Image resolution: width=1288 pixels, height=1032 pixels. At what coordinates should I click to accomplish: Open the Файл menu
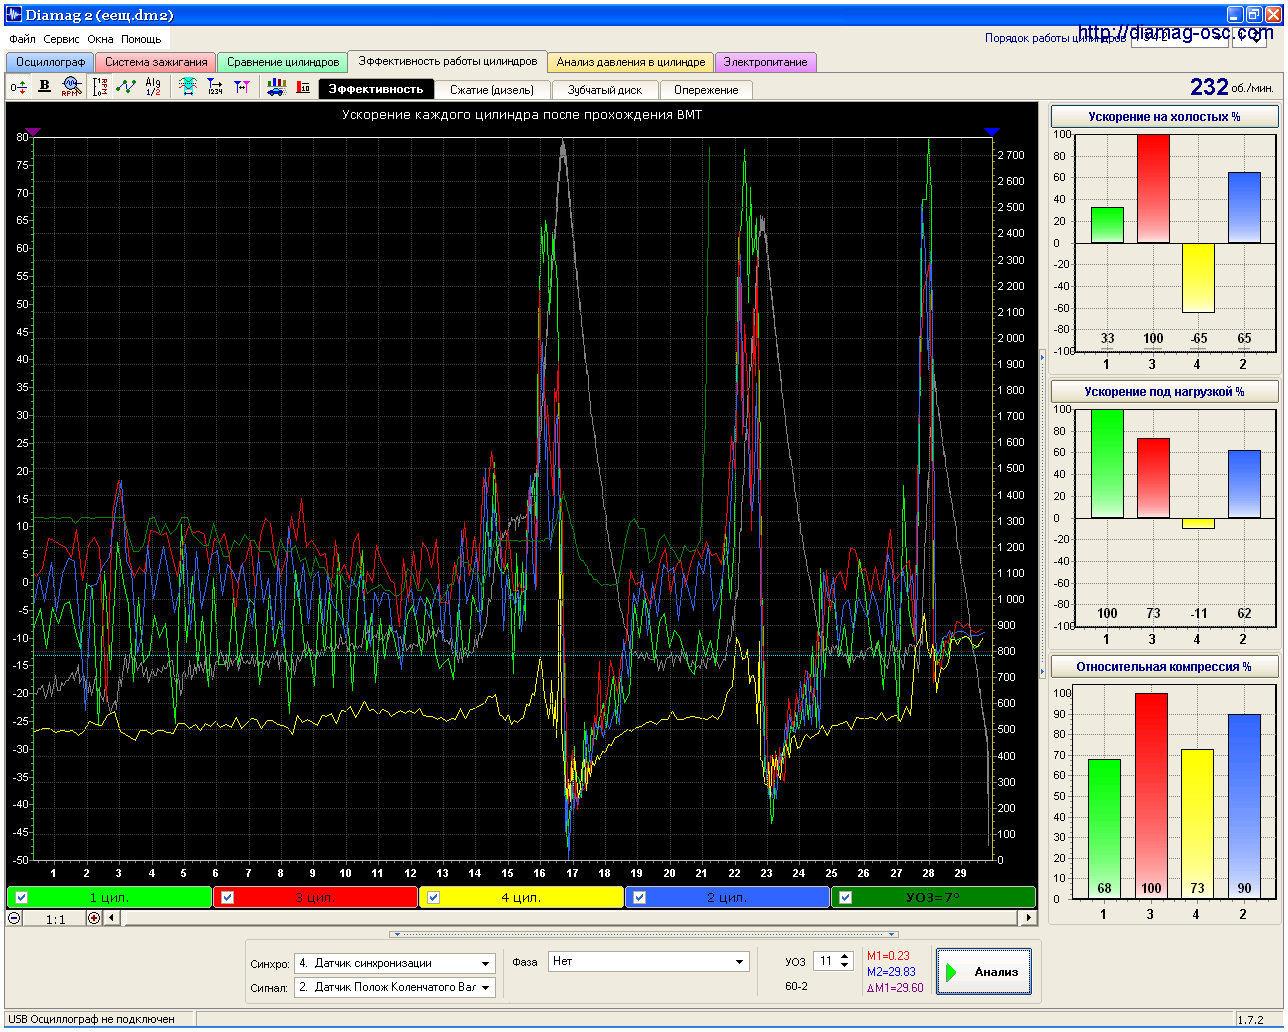(x=22, y=39)
